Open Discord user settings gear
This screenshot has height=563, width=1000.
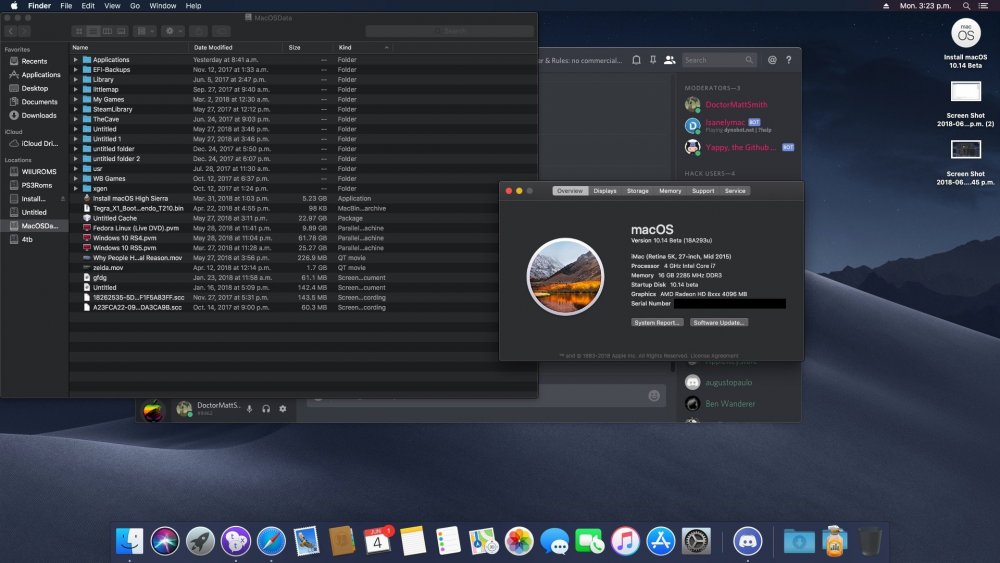(x=283, y=409)
